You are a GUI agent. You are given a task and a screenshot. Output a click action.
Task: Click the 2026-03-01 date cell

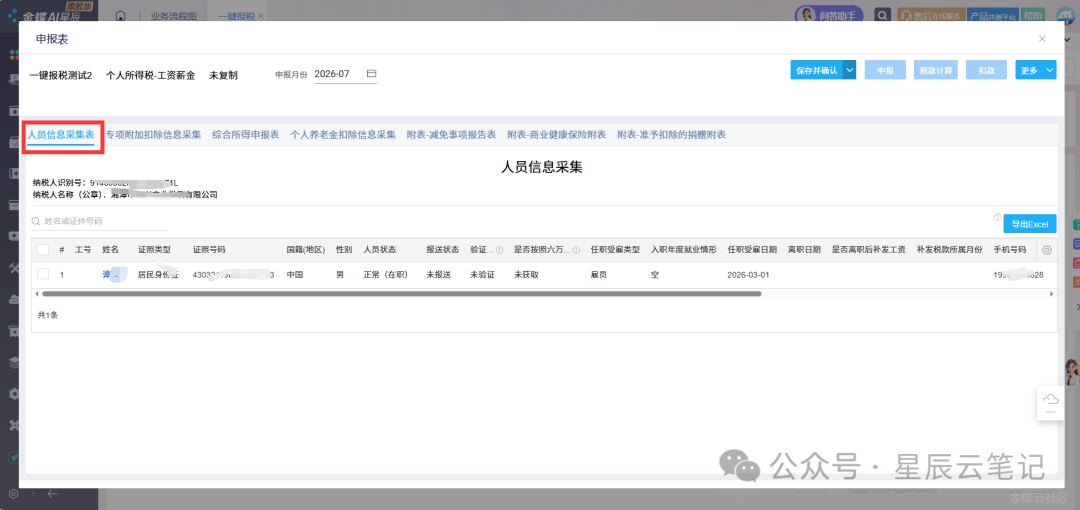(748, 274)
